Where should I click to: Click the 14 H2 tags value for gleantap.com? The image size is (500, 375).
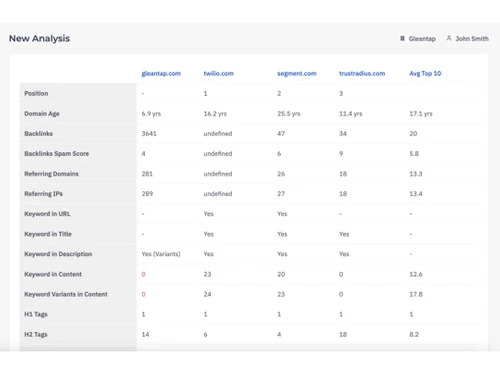(x=145, y=334)
